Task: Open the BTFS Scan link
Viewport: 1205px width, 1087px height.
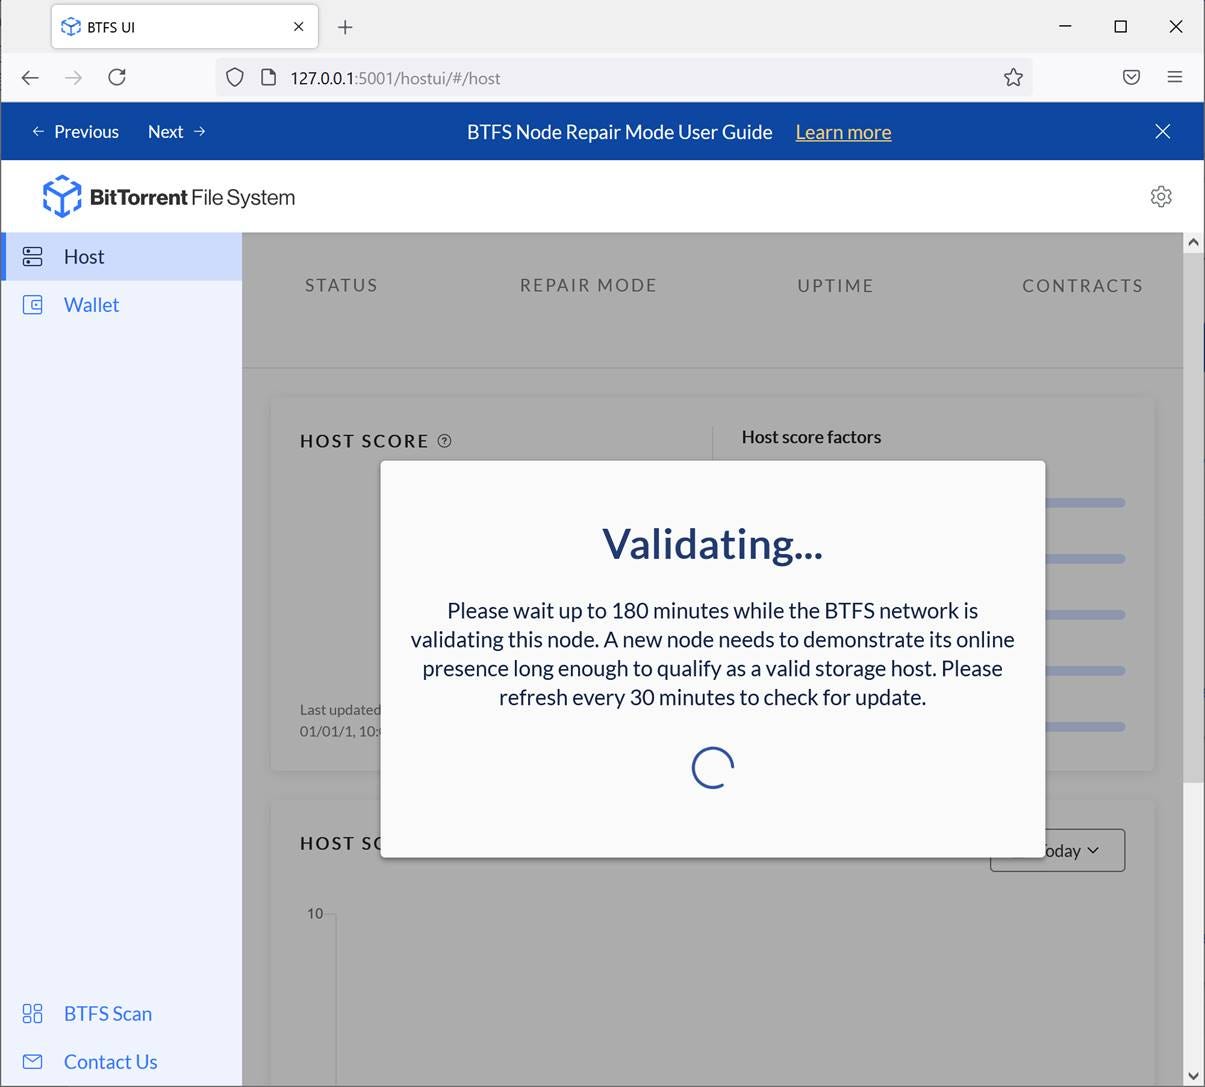Action: tap(108, 1014)
